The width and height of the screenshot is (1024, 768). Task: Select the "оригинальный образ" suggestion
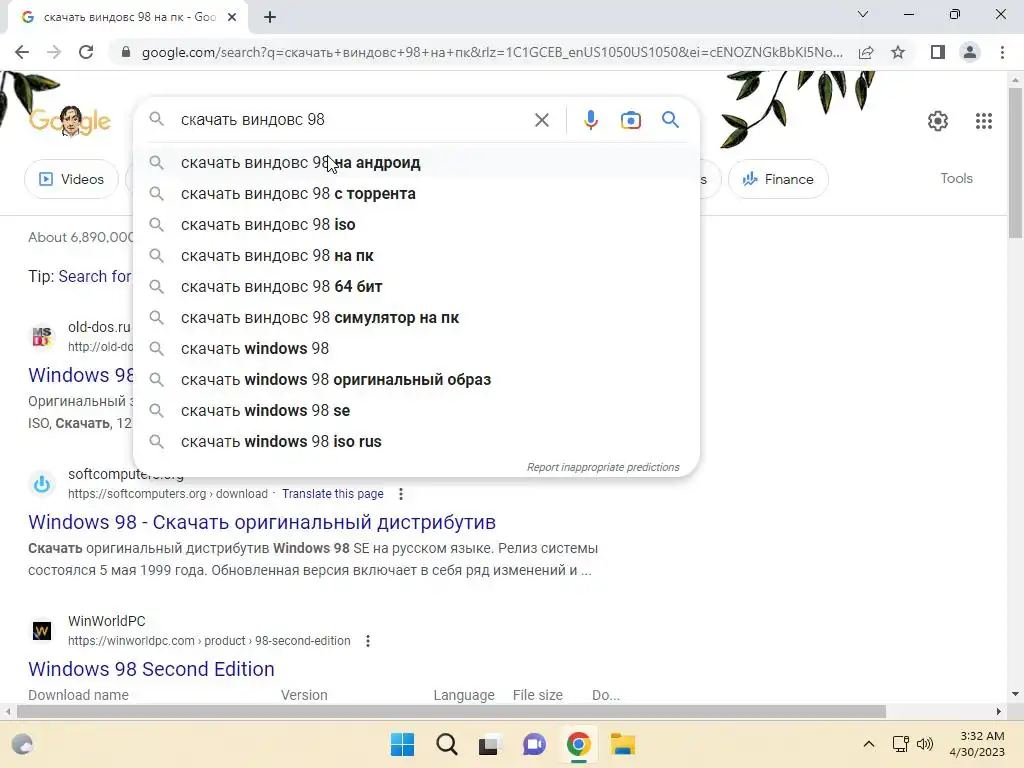pyautogui.click(x=416, y=380)
